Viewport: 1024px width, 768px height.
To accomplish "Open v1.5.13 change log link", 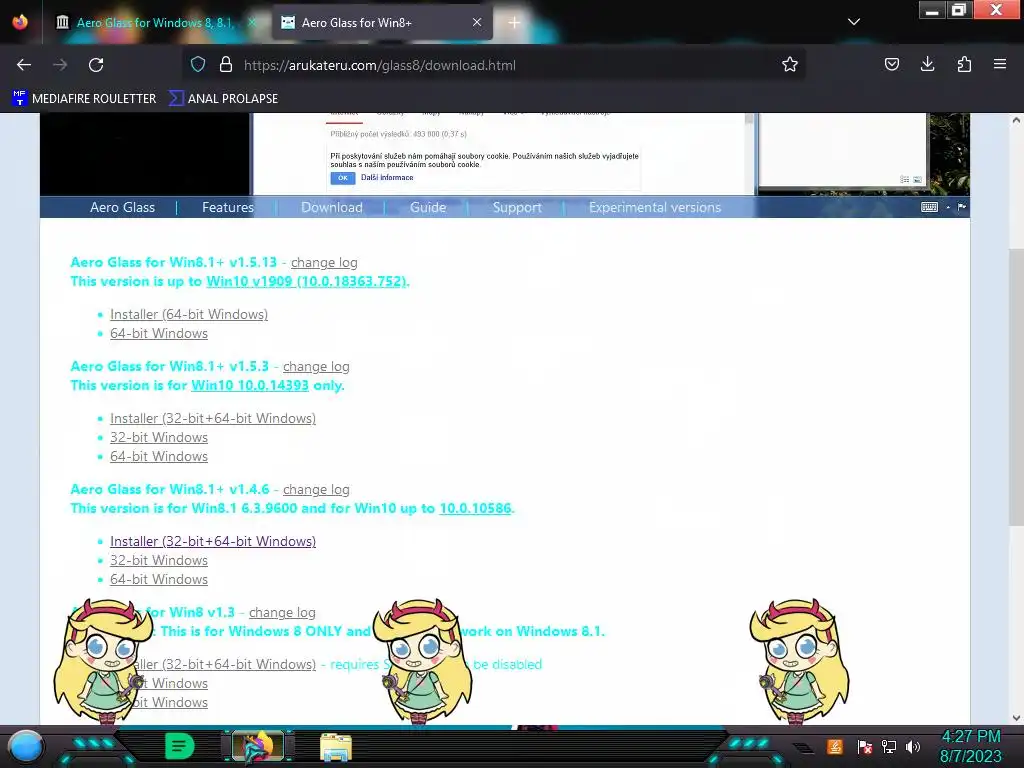I will [324, 263].
